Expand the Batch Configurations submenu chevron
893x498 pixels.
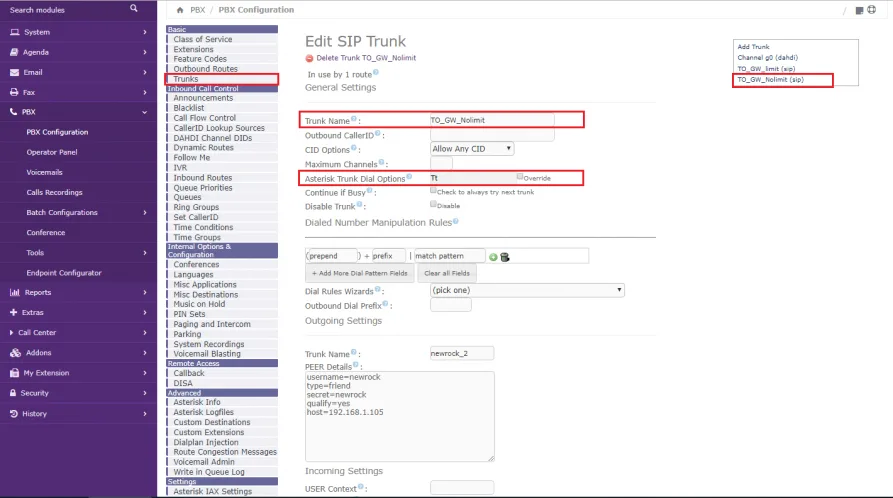145,213
